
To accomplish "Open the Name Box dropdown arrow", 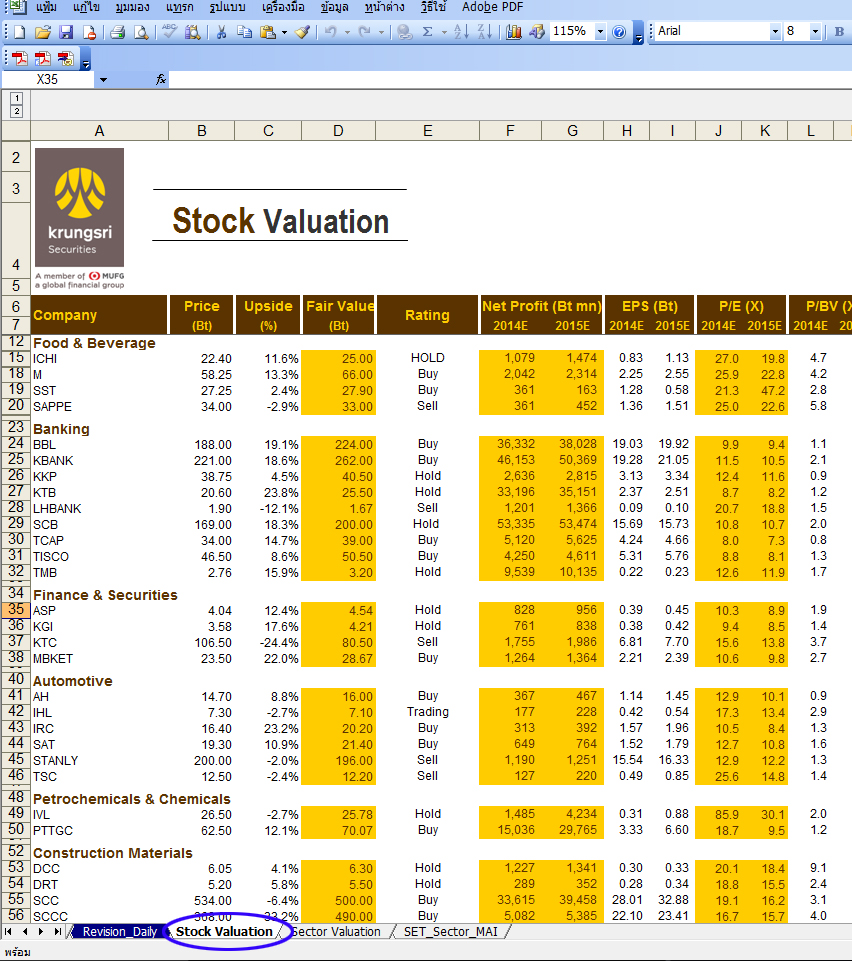I will [102, 79].
